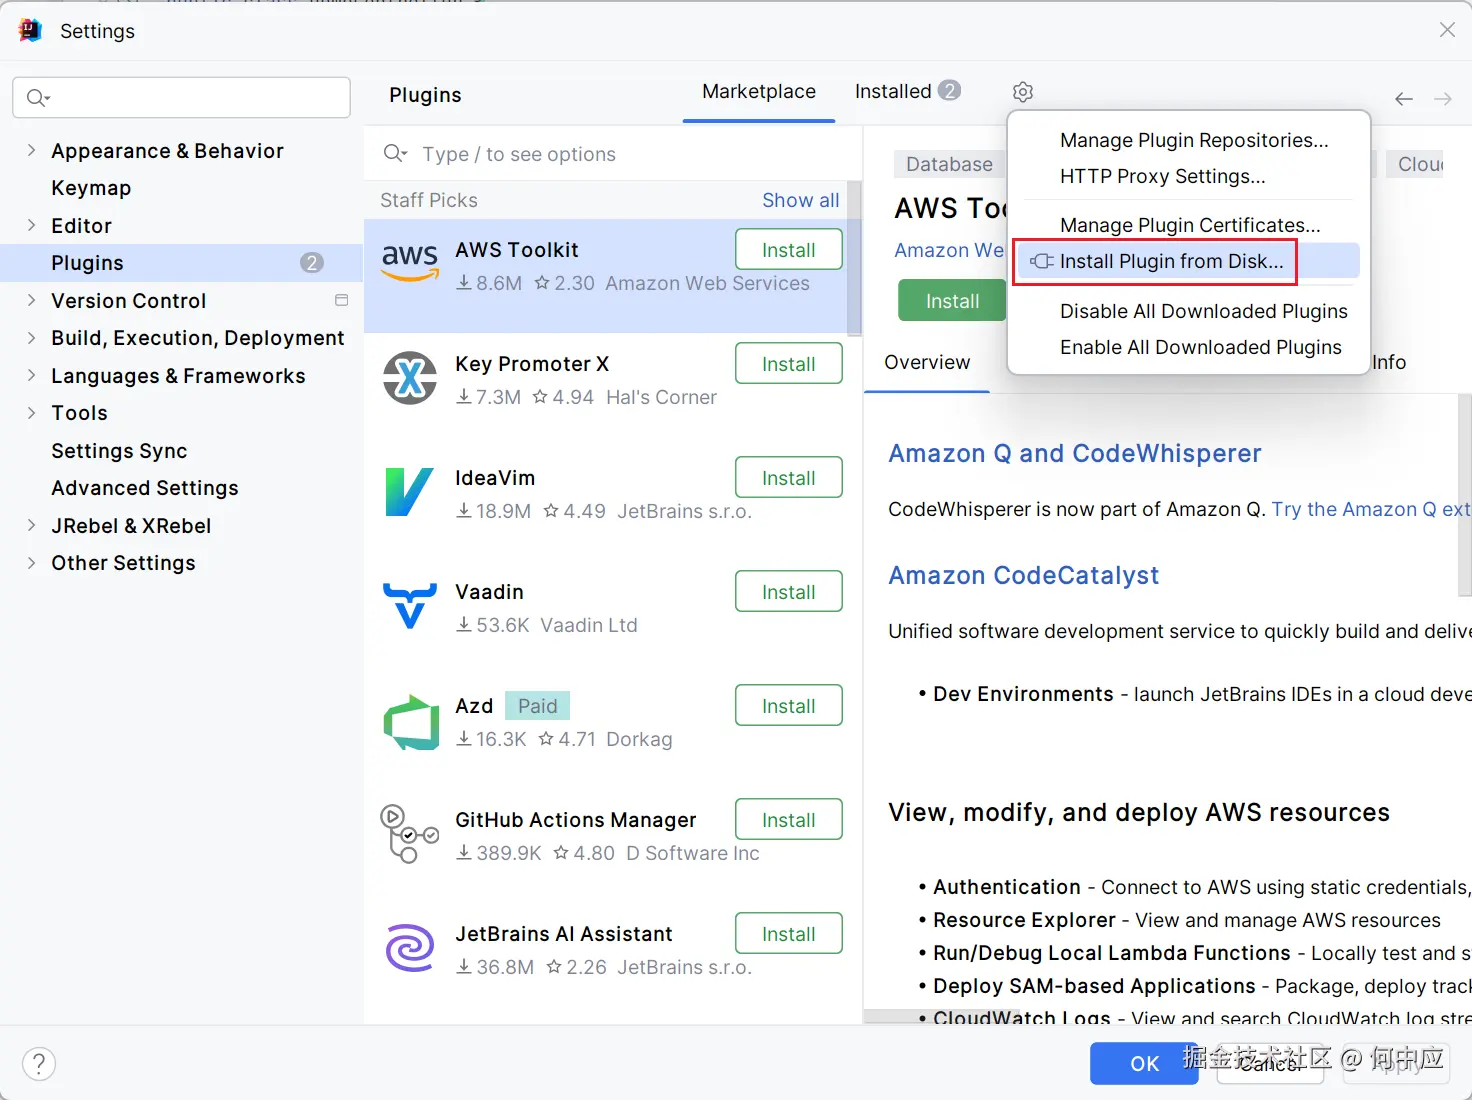1472x1100 pixels.
Task: Click the IdeaVim plugin icon
Action: tap(410, 492)
